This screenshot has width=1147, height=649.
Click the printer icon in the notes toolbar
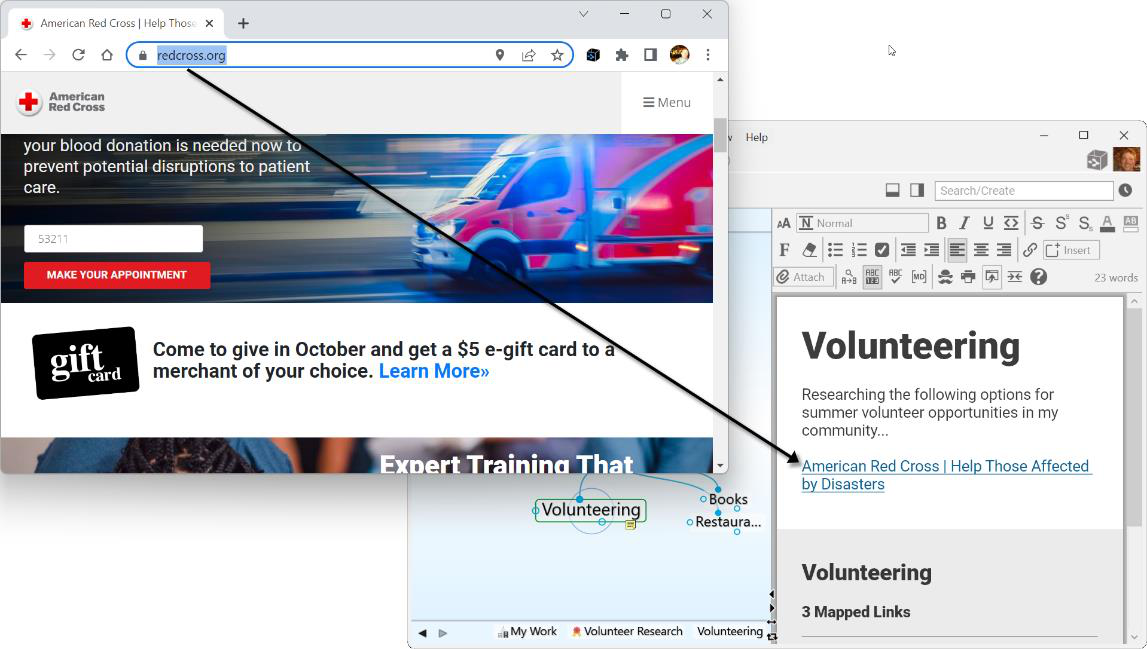click(968, 277)
